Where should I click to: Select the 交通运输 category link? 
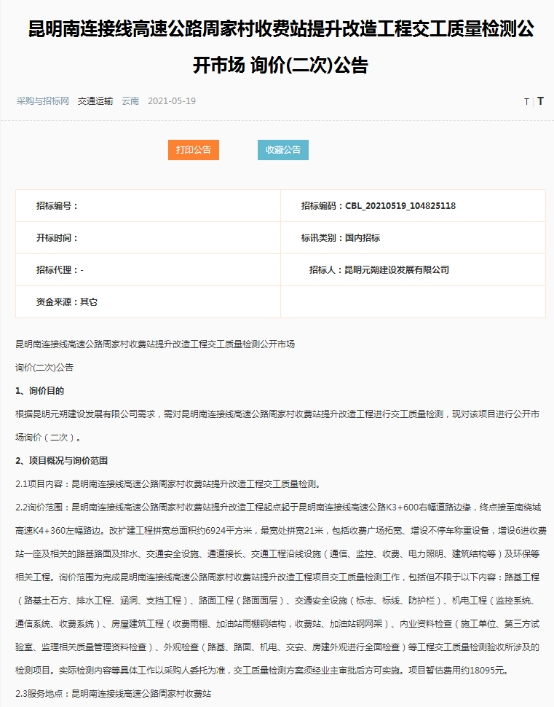click(95, 101)
